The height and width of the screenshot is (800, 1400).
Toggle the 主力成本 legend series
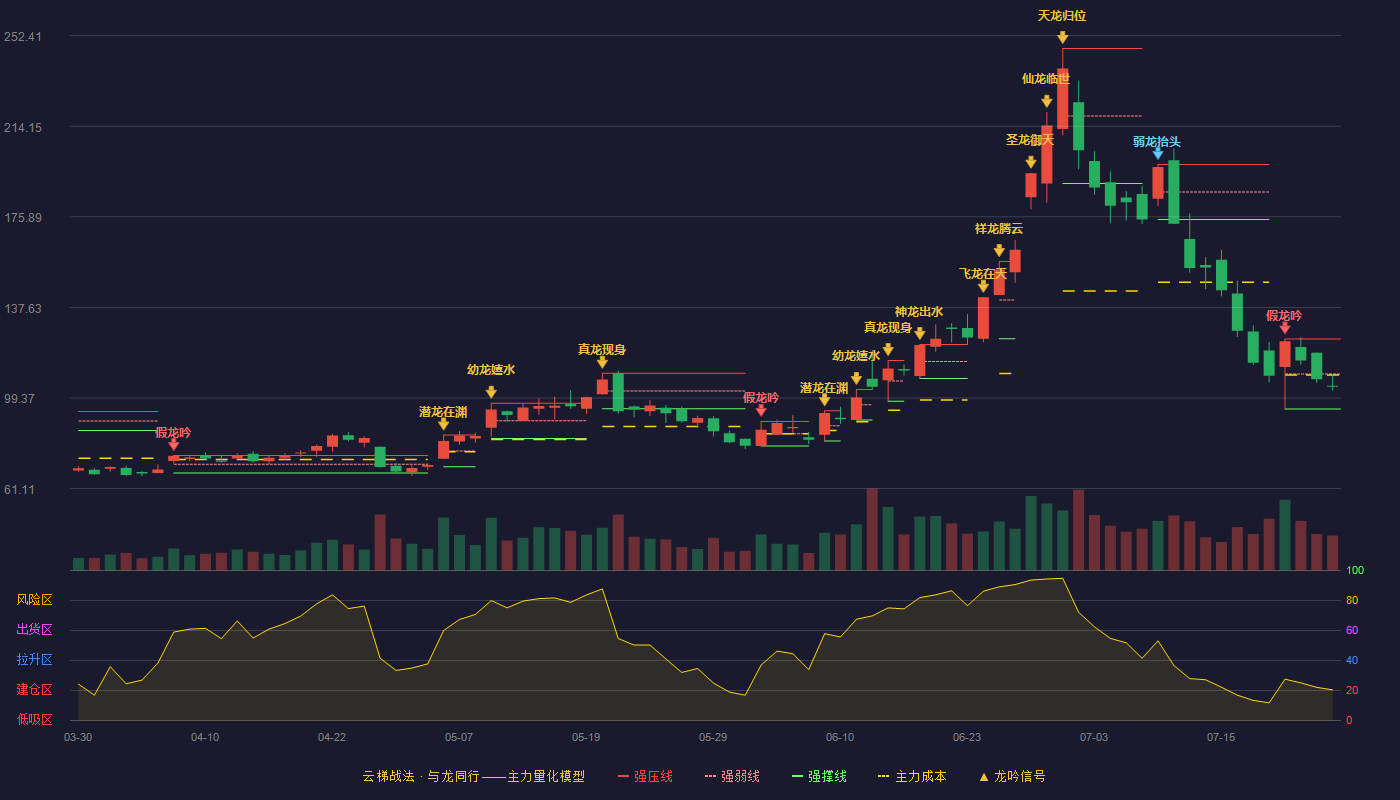pos(912,776)
